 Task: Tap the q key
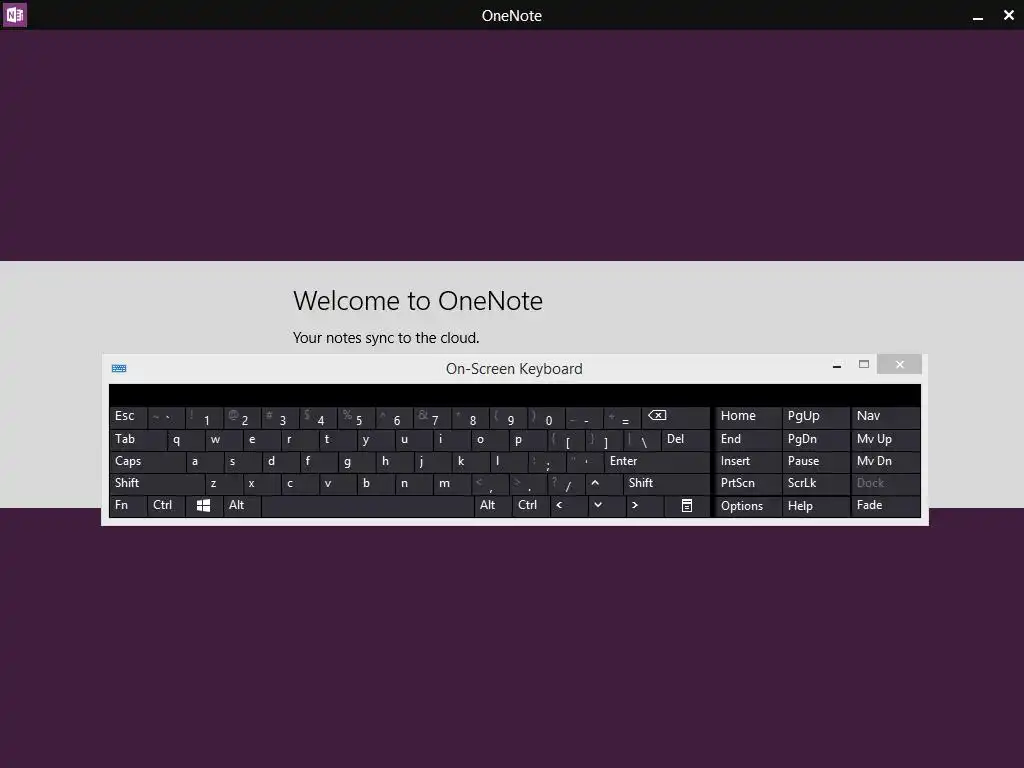pos(185,440)
